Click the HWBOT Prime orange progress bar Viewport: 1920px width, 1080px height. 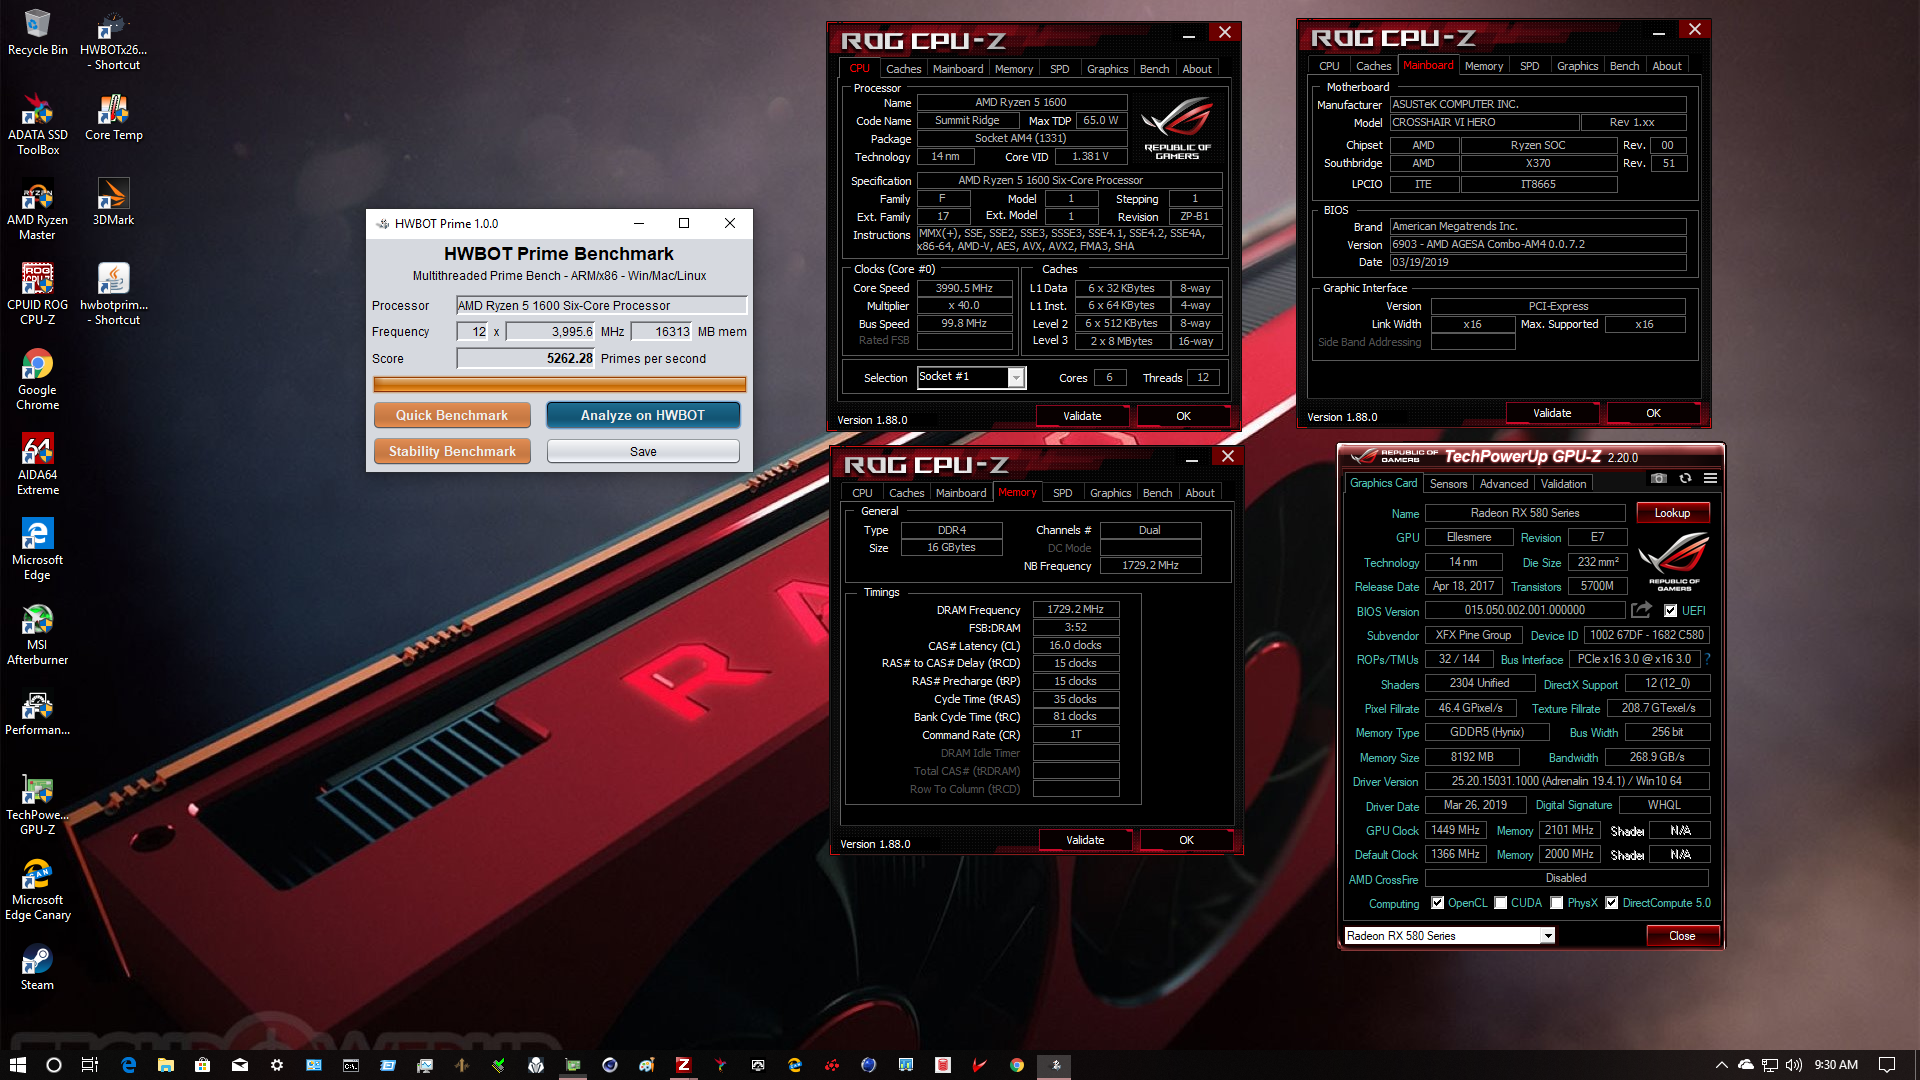[560, 384]
